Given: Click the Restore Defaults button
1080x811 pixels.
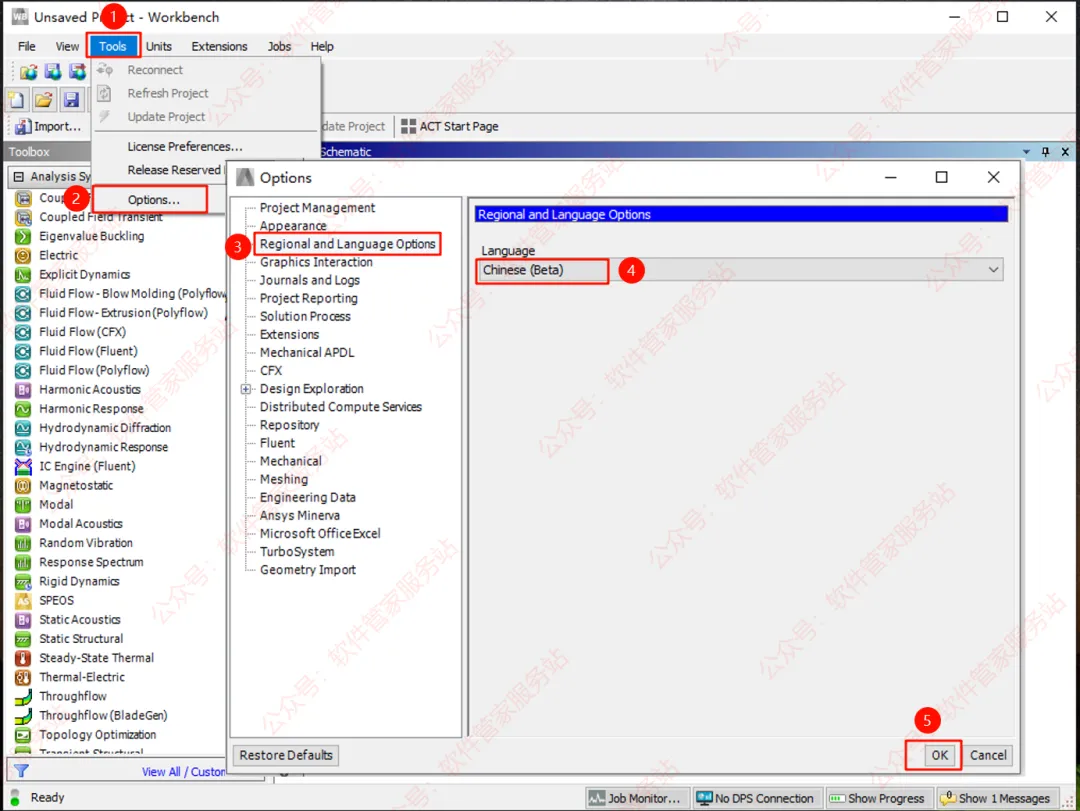Looking at the screenshot, I should 286,755.
